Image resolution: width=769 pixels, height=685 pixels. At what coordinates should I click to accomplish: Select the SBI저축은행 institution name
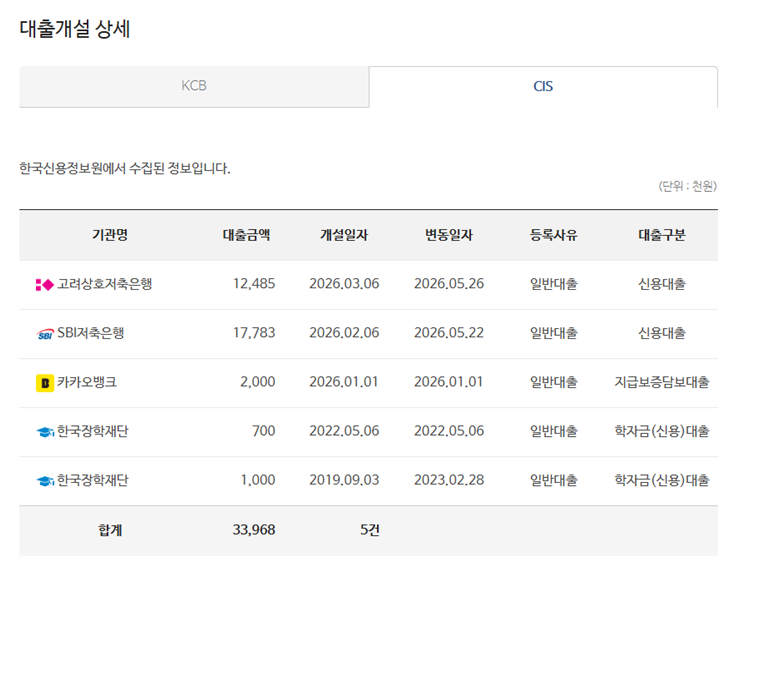(91, 333)
